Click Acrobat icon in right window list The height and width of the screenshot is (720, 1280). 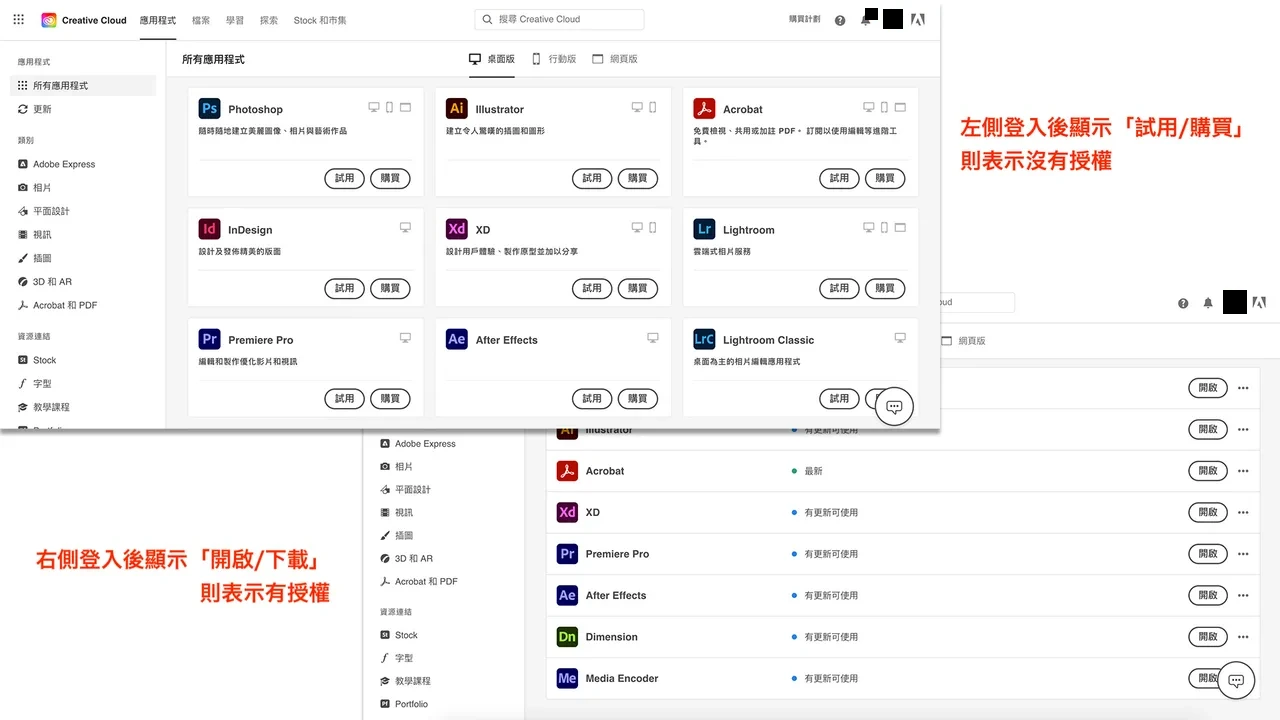tap(567, 470)
